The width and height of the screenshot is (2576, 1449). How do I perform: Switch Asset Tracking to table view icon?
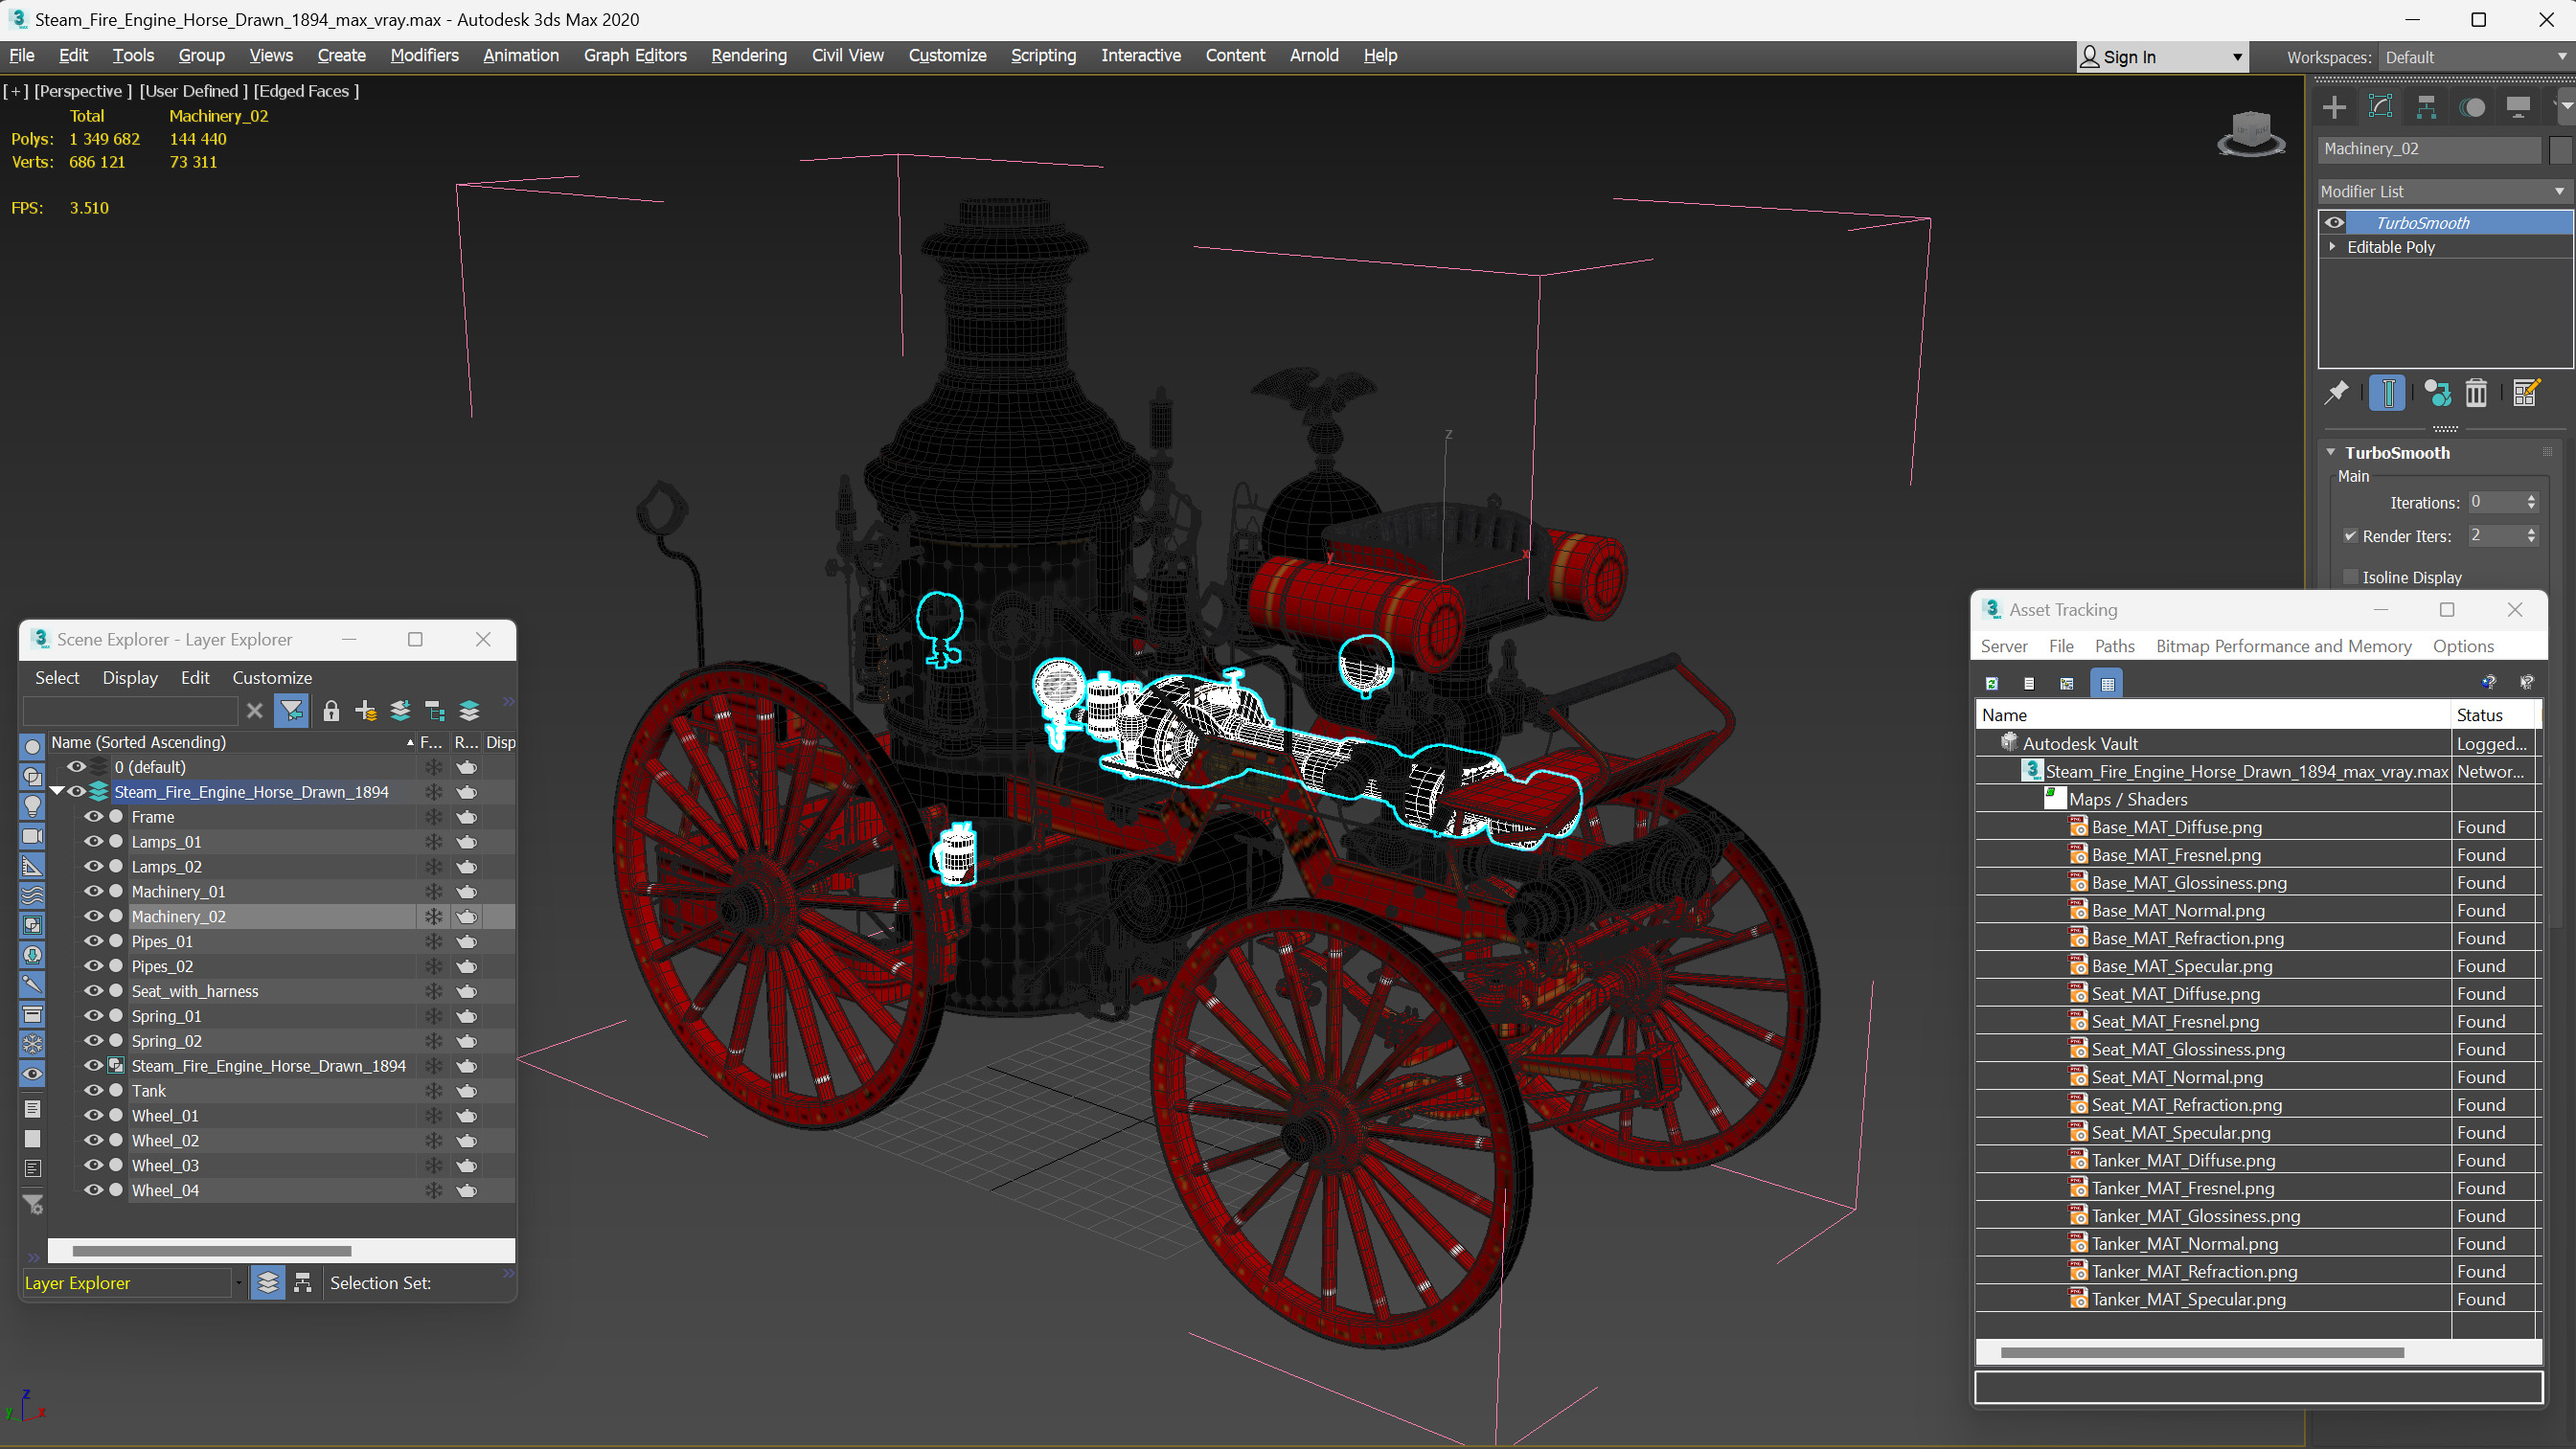click(x=2107, y=684)
